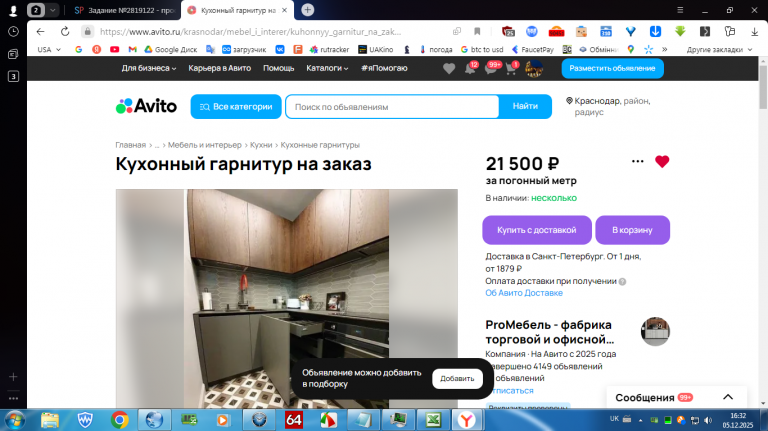This screenshot has width=768, height=431.
Task: Open the sidebar three-dots more options
Action: point(13,398)
